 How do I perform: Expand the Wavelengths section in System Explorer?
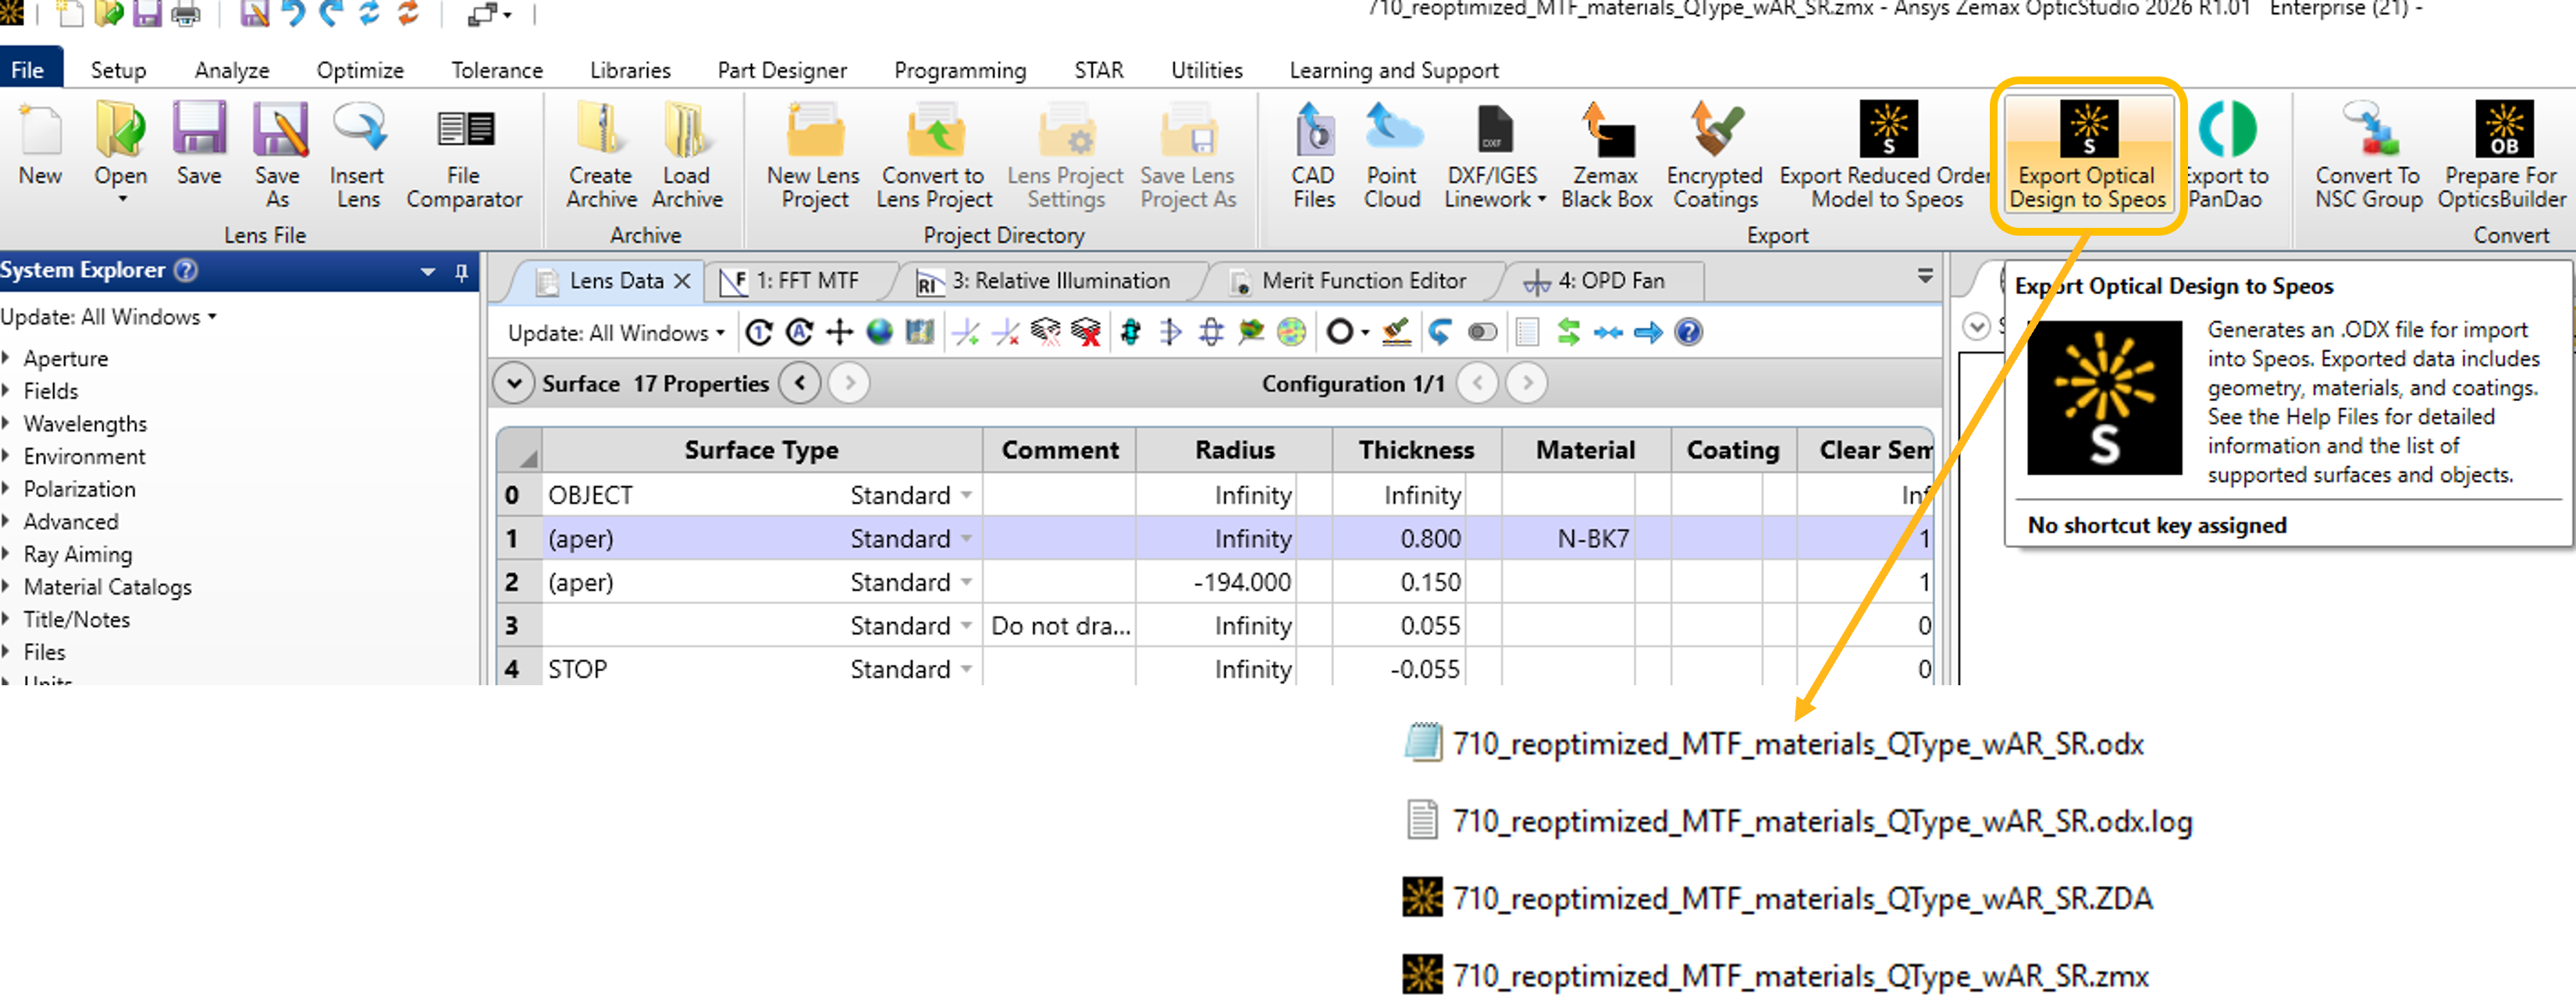[x=6, y=423]
